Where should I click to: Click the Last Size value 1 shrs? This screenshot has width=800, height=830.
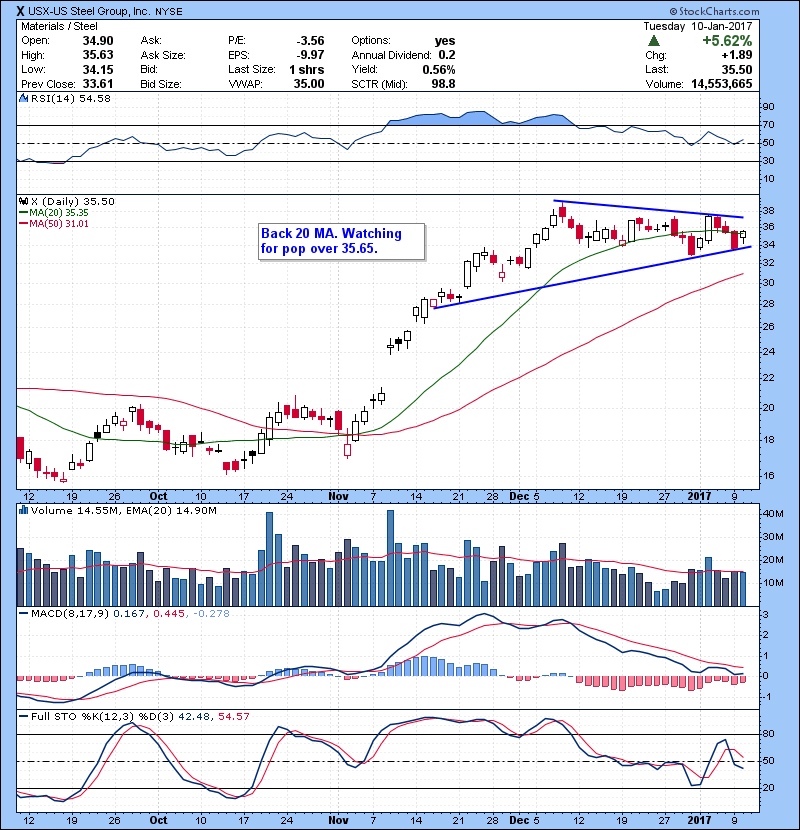(307, 69)
